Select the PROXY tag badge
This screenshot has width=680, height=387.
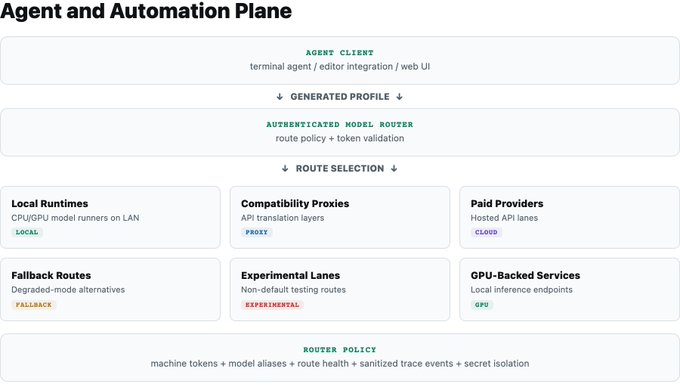257,232
